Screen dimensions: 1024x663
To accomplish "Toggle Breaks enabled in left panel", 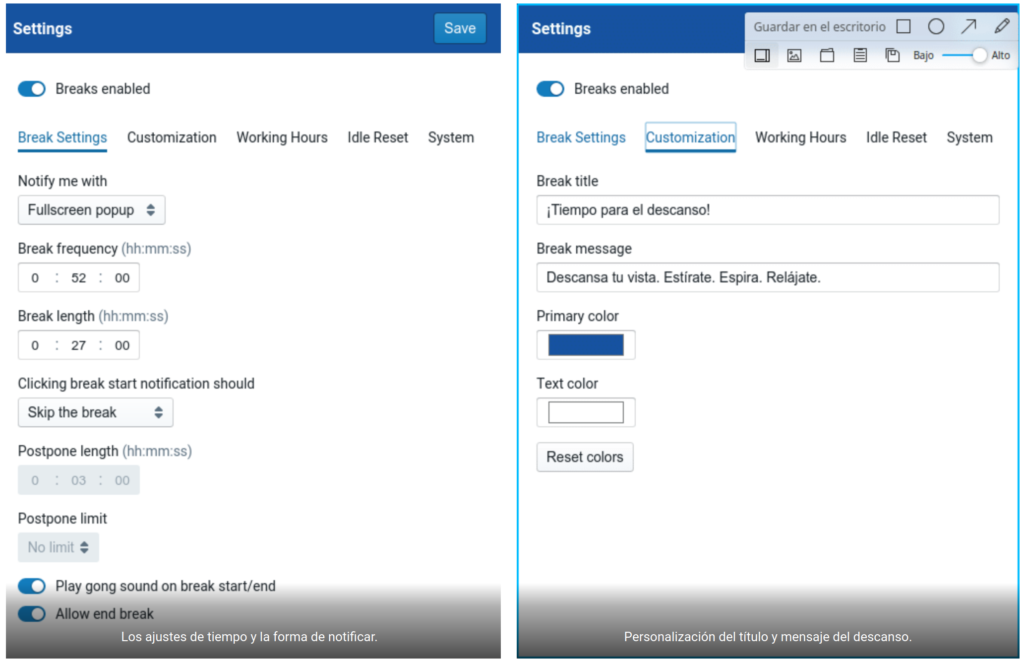I will pos(32,89).
